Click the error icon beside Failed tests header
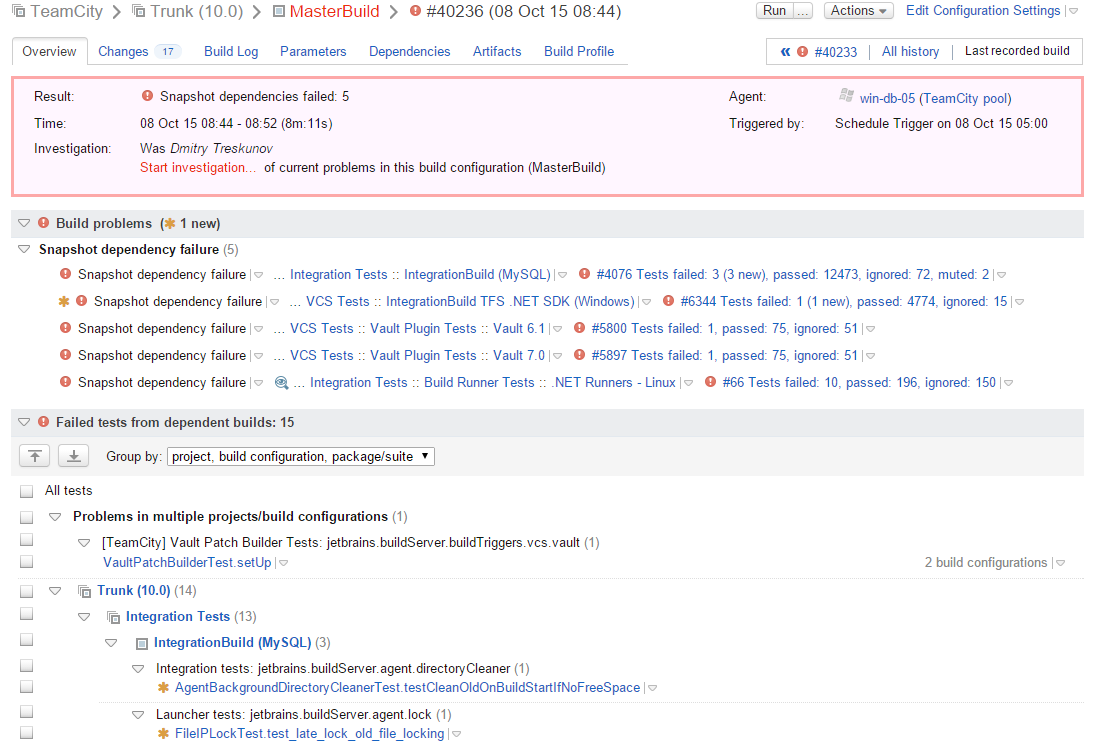Image resolution: width=1096 pixels, height=746 pixels. (x=43, y=422)
